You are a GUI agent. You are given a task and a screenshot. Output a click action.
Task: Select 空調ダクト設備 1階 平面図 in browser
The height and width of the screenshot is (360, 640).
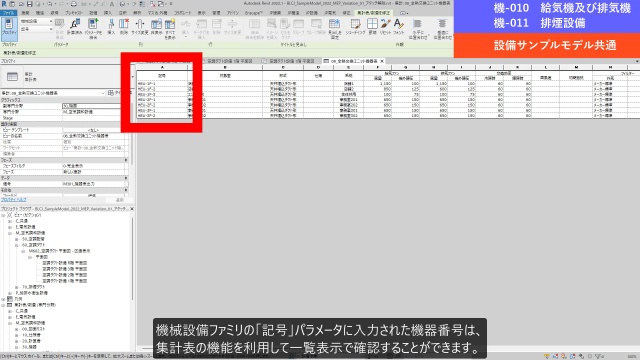click(65, 281)
